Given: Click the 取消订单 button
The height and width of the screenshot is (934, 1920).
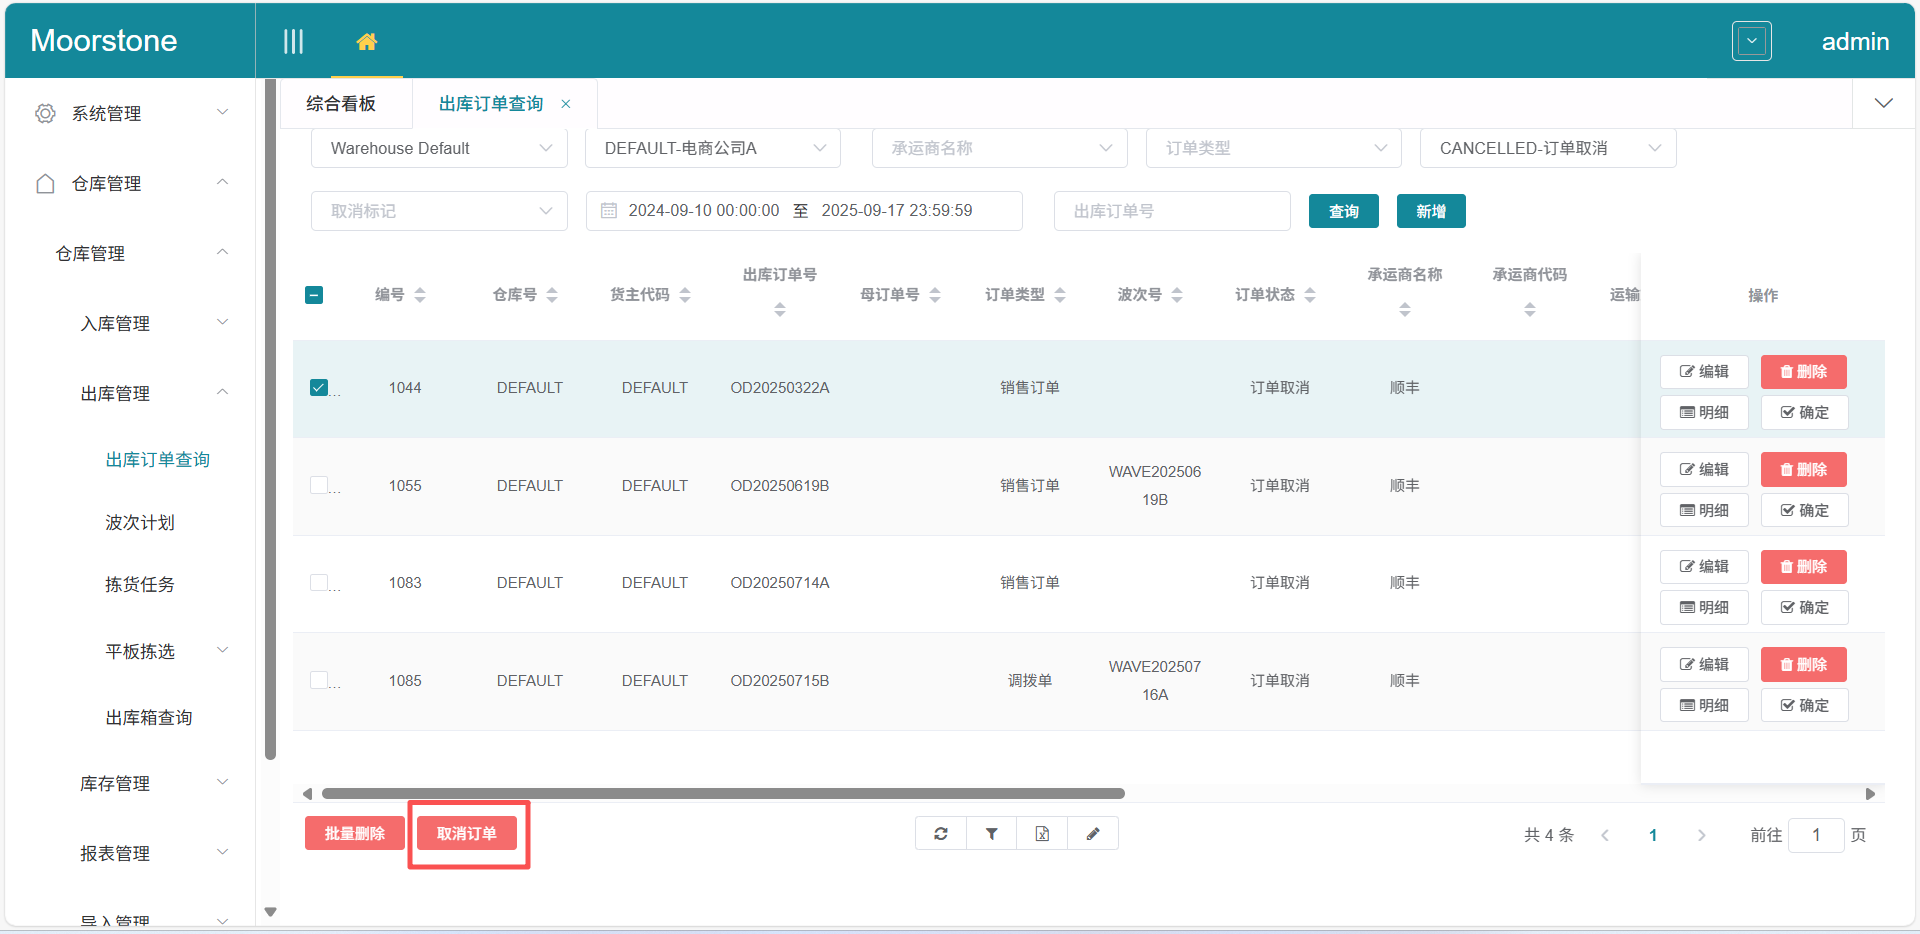Looking at the screenshot, I should pos(467,834).
